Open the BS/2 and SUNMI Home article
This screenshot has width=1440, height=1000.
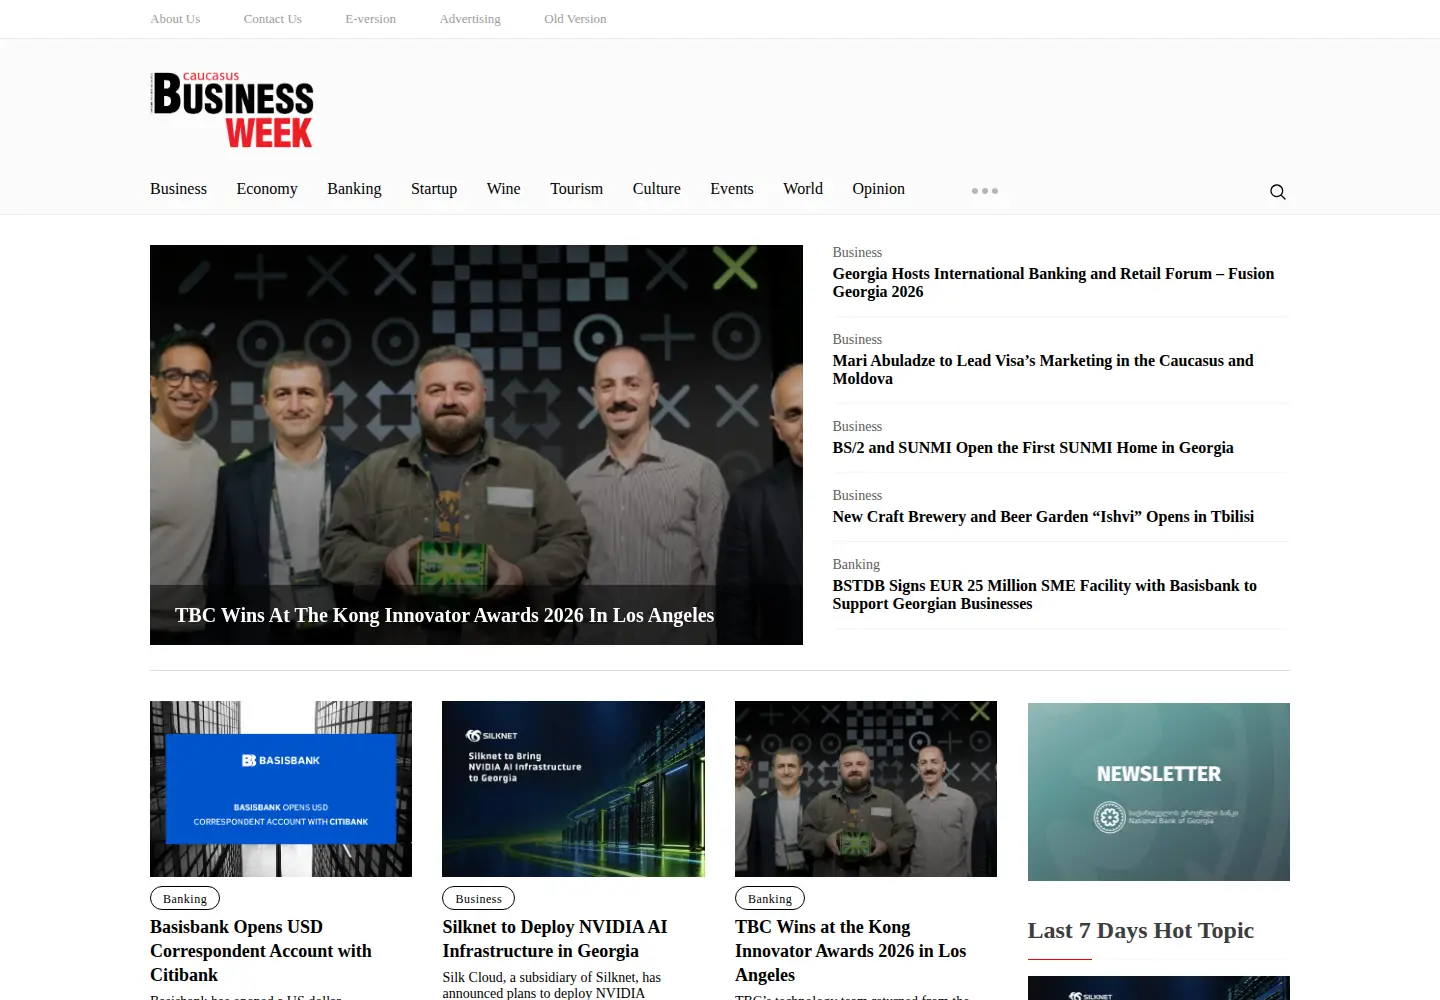(x=1033, y=448)
